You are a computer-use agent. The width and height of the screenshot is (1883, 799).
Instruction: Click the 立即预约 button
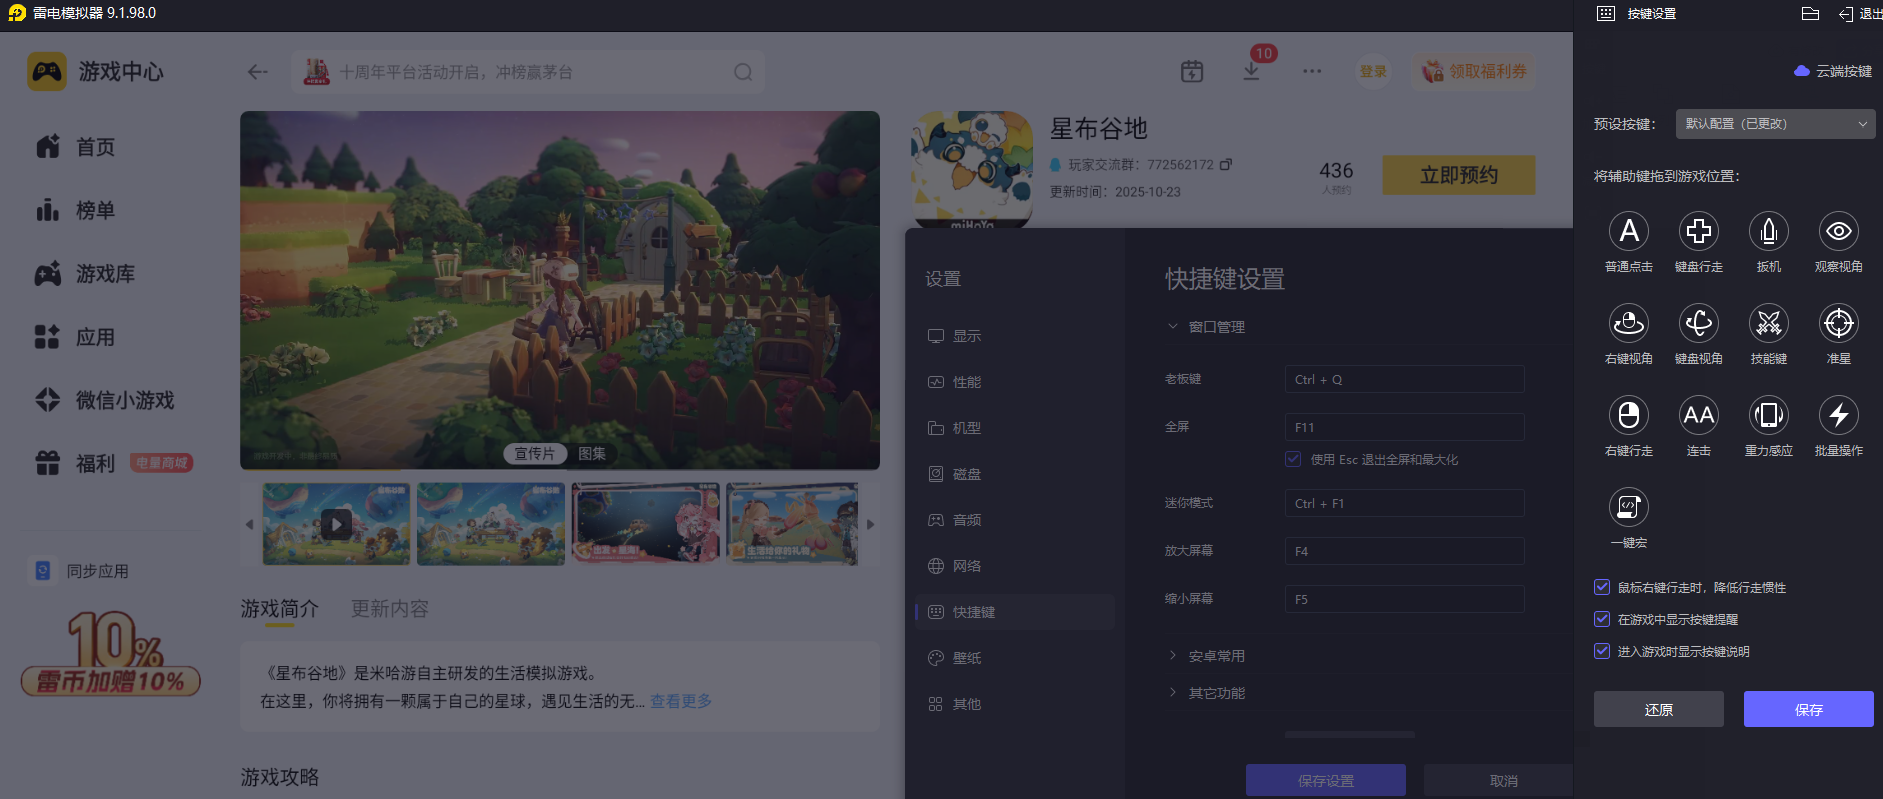pos(1459,175)
